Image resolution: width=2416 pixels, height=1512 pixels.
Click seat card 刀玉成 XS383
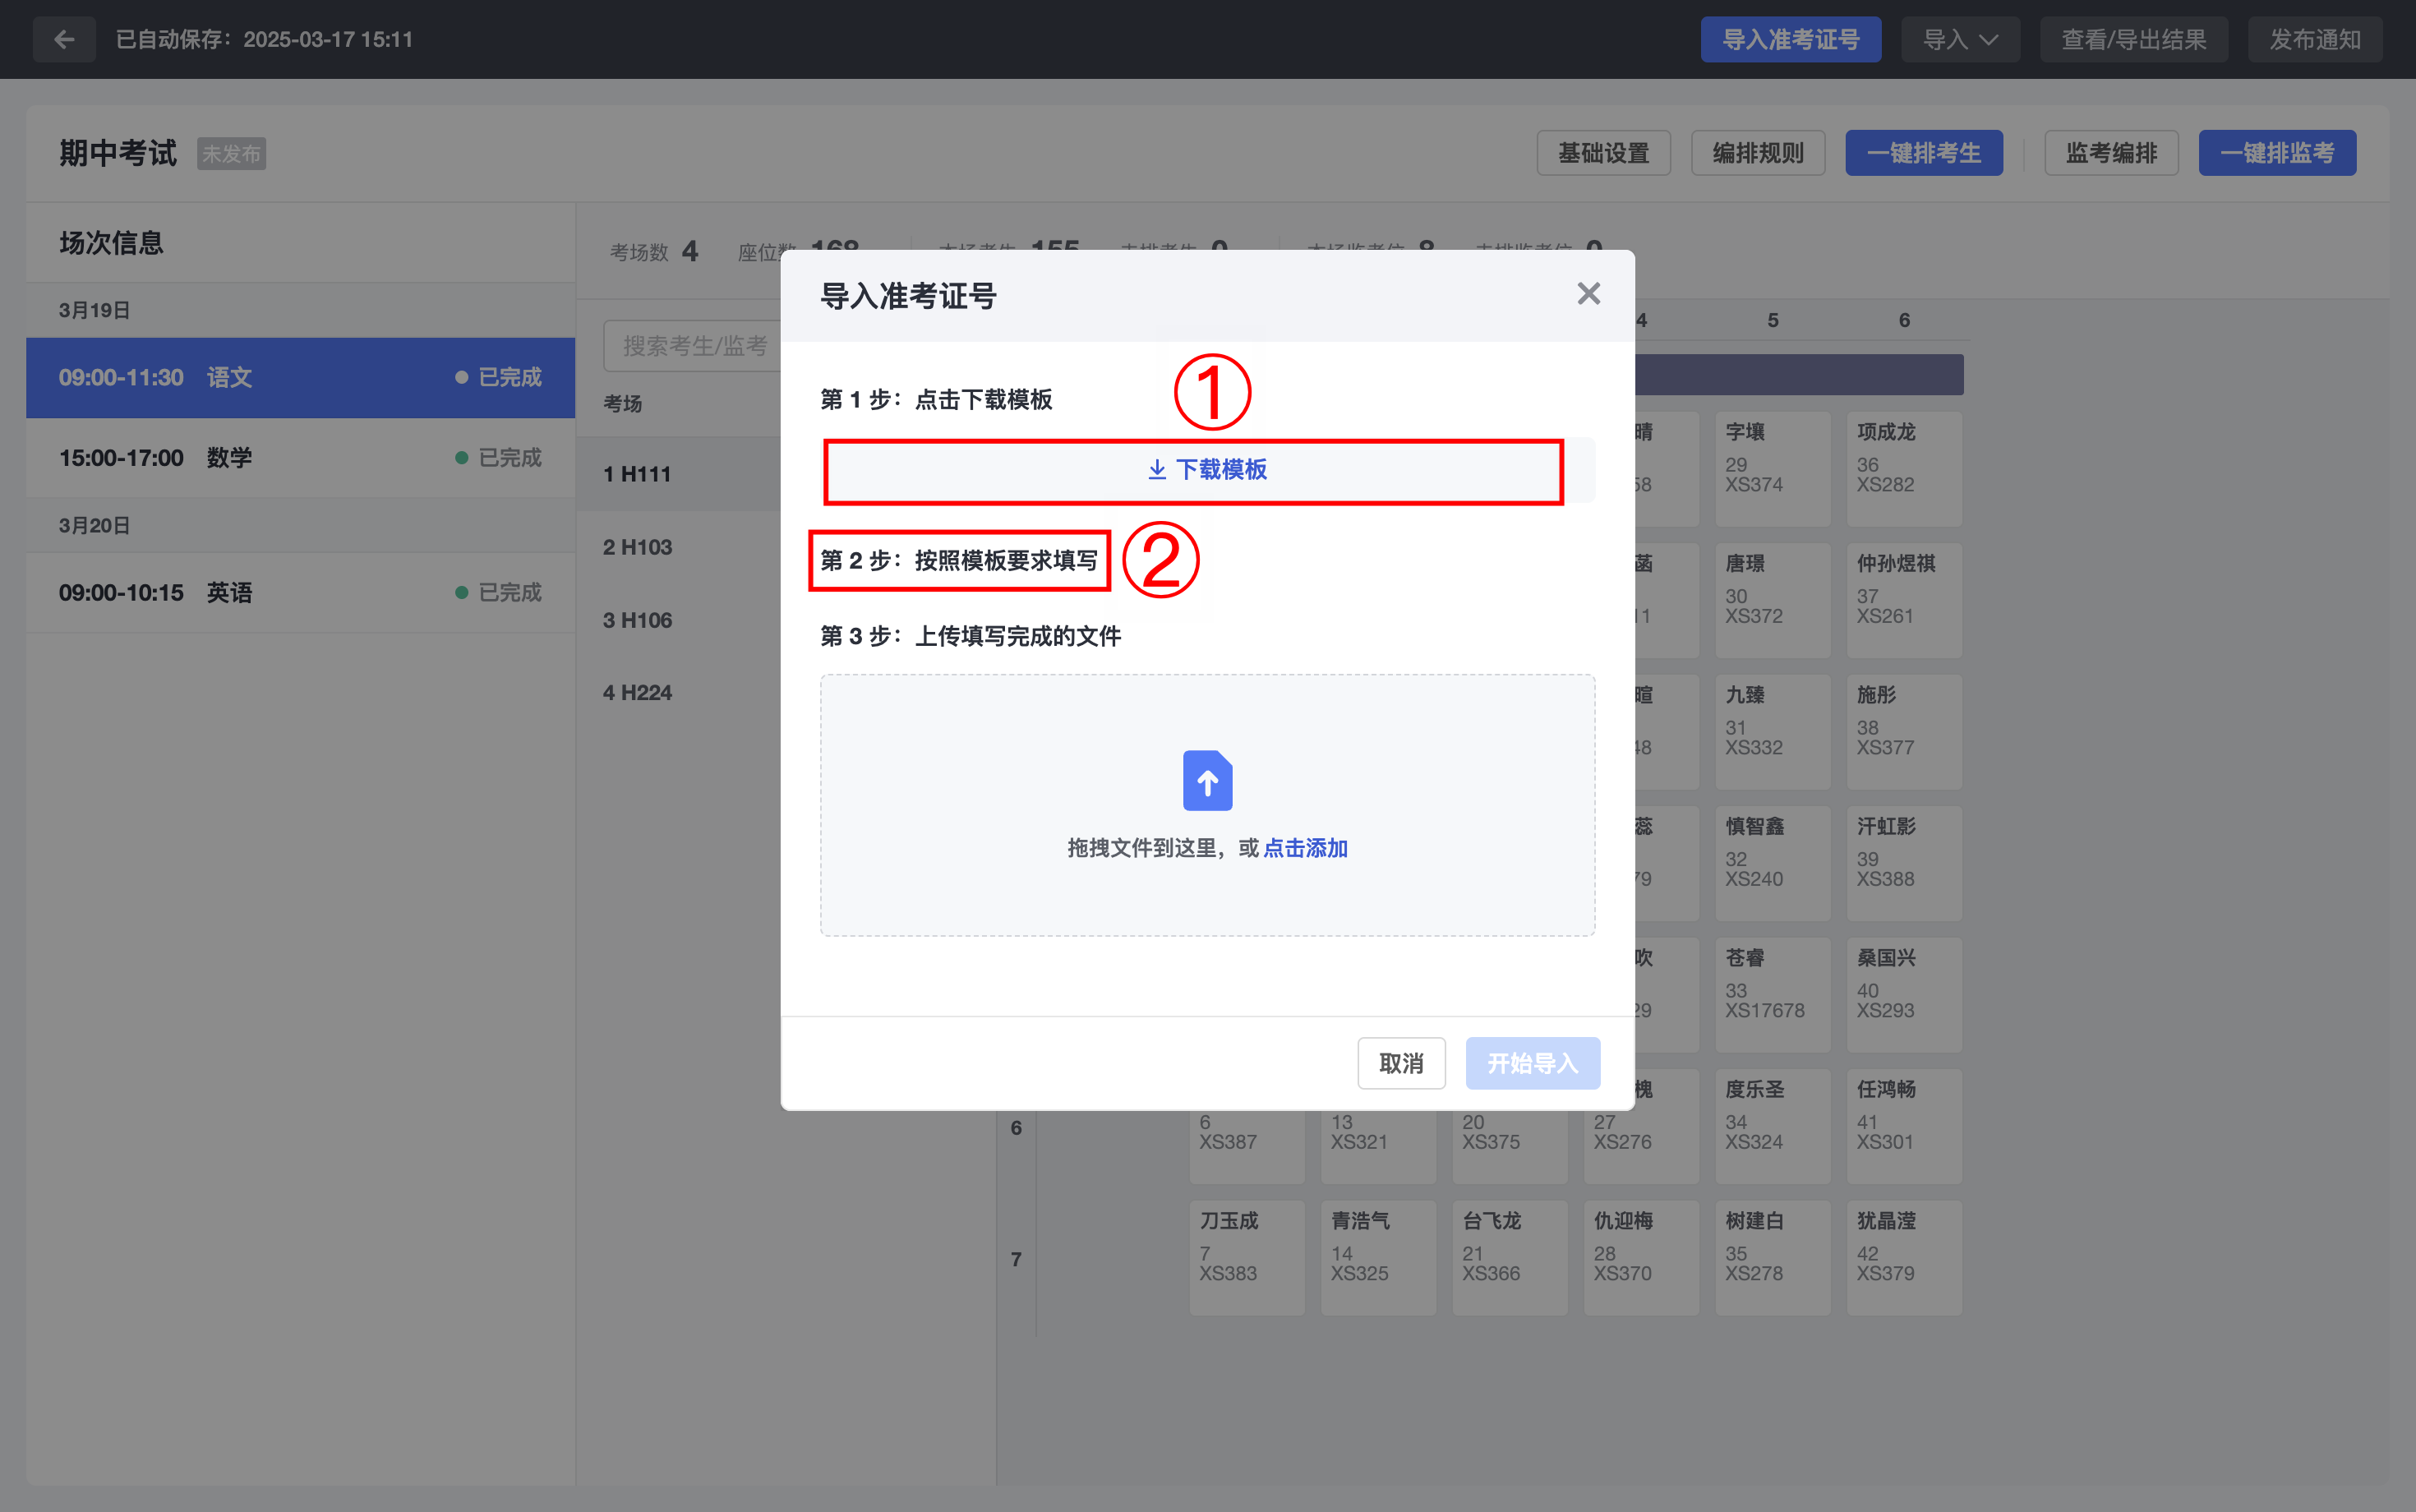[1246, 1258]
